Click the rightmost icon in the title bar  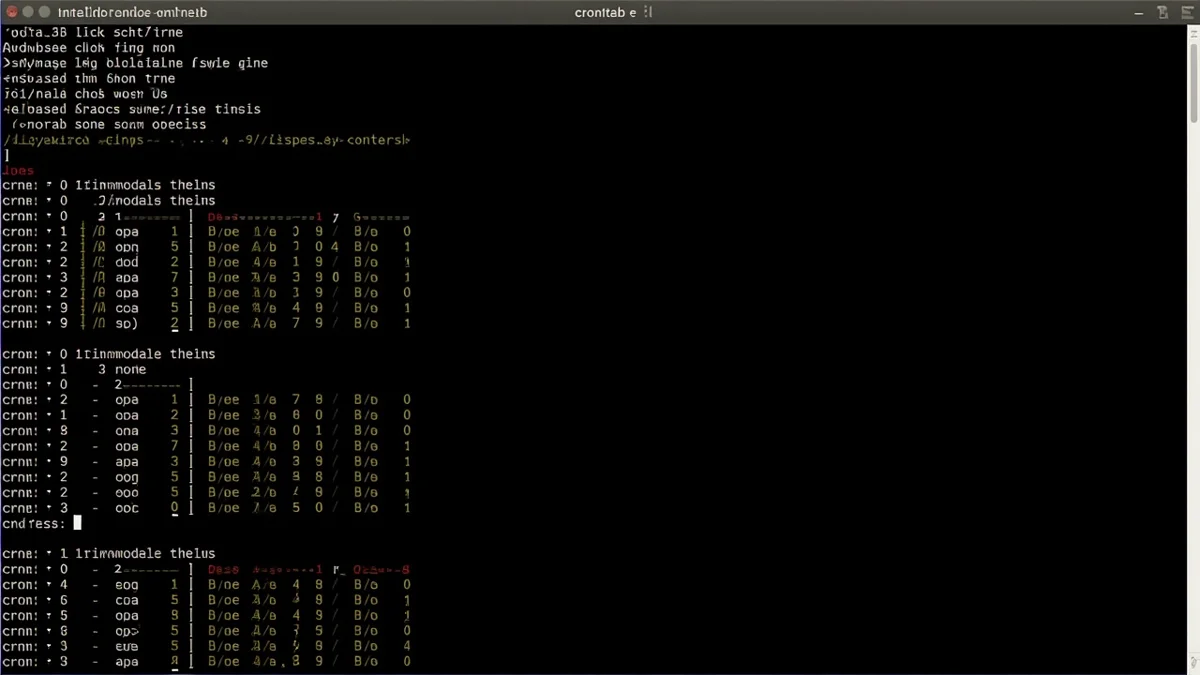pos(1187,13)
